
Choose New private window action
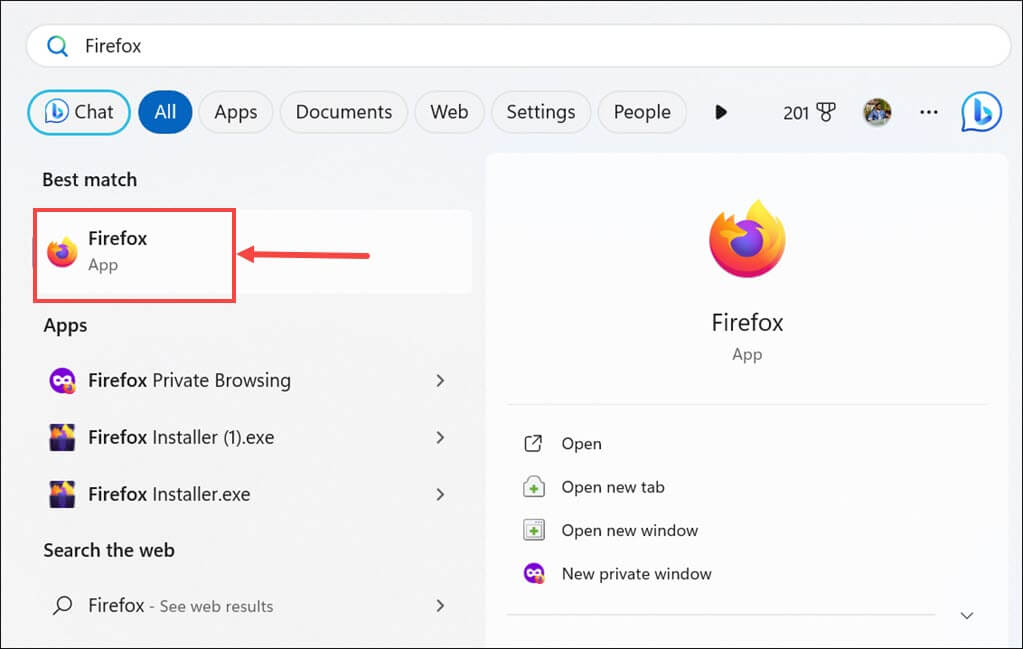click(636, 574)
